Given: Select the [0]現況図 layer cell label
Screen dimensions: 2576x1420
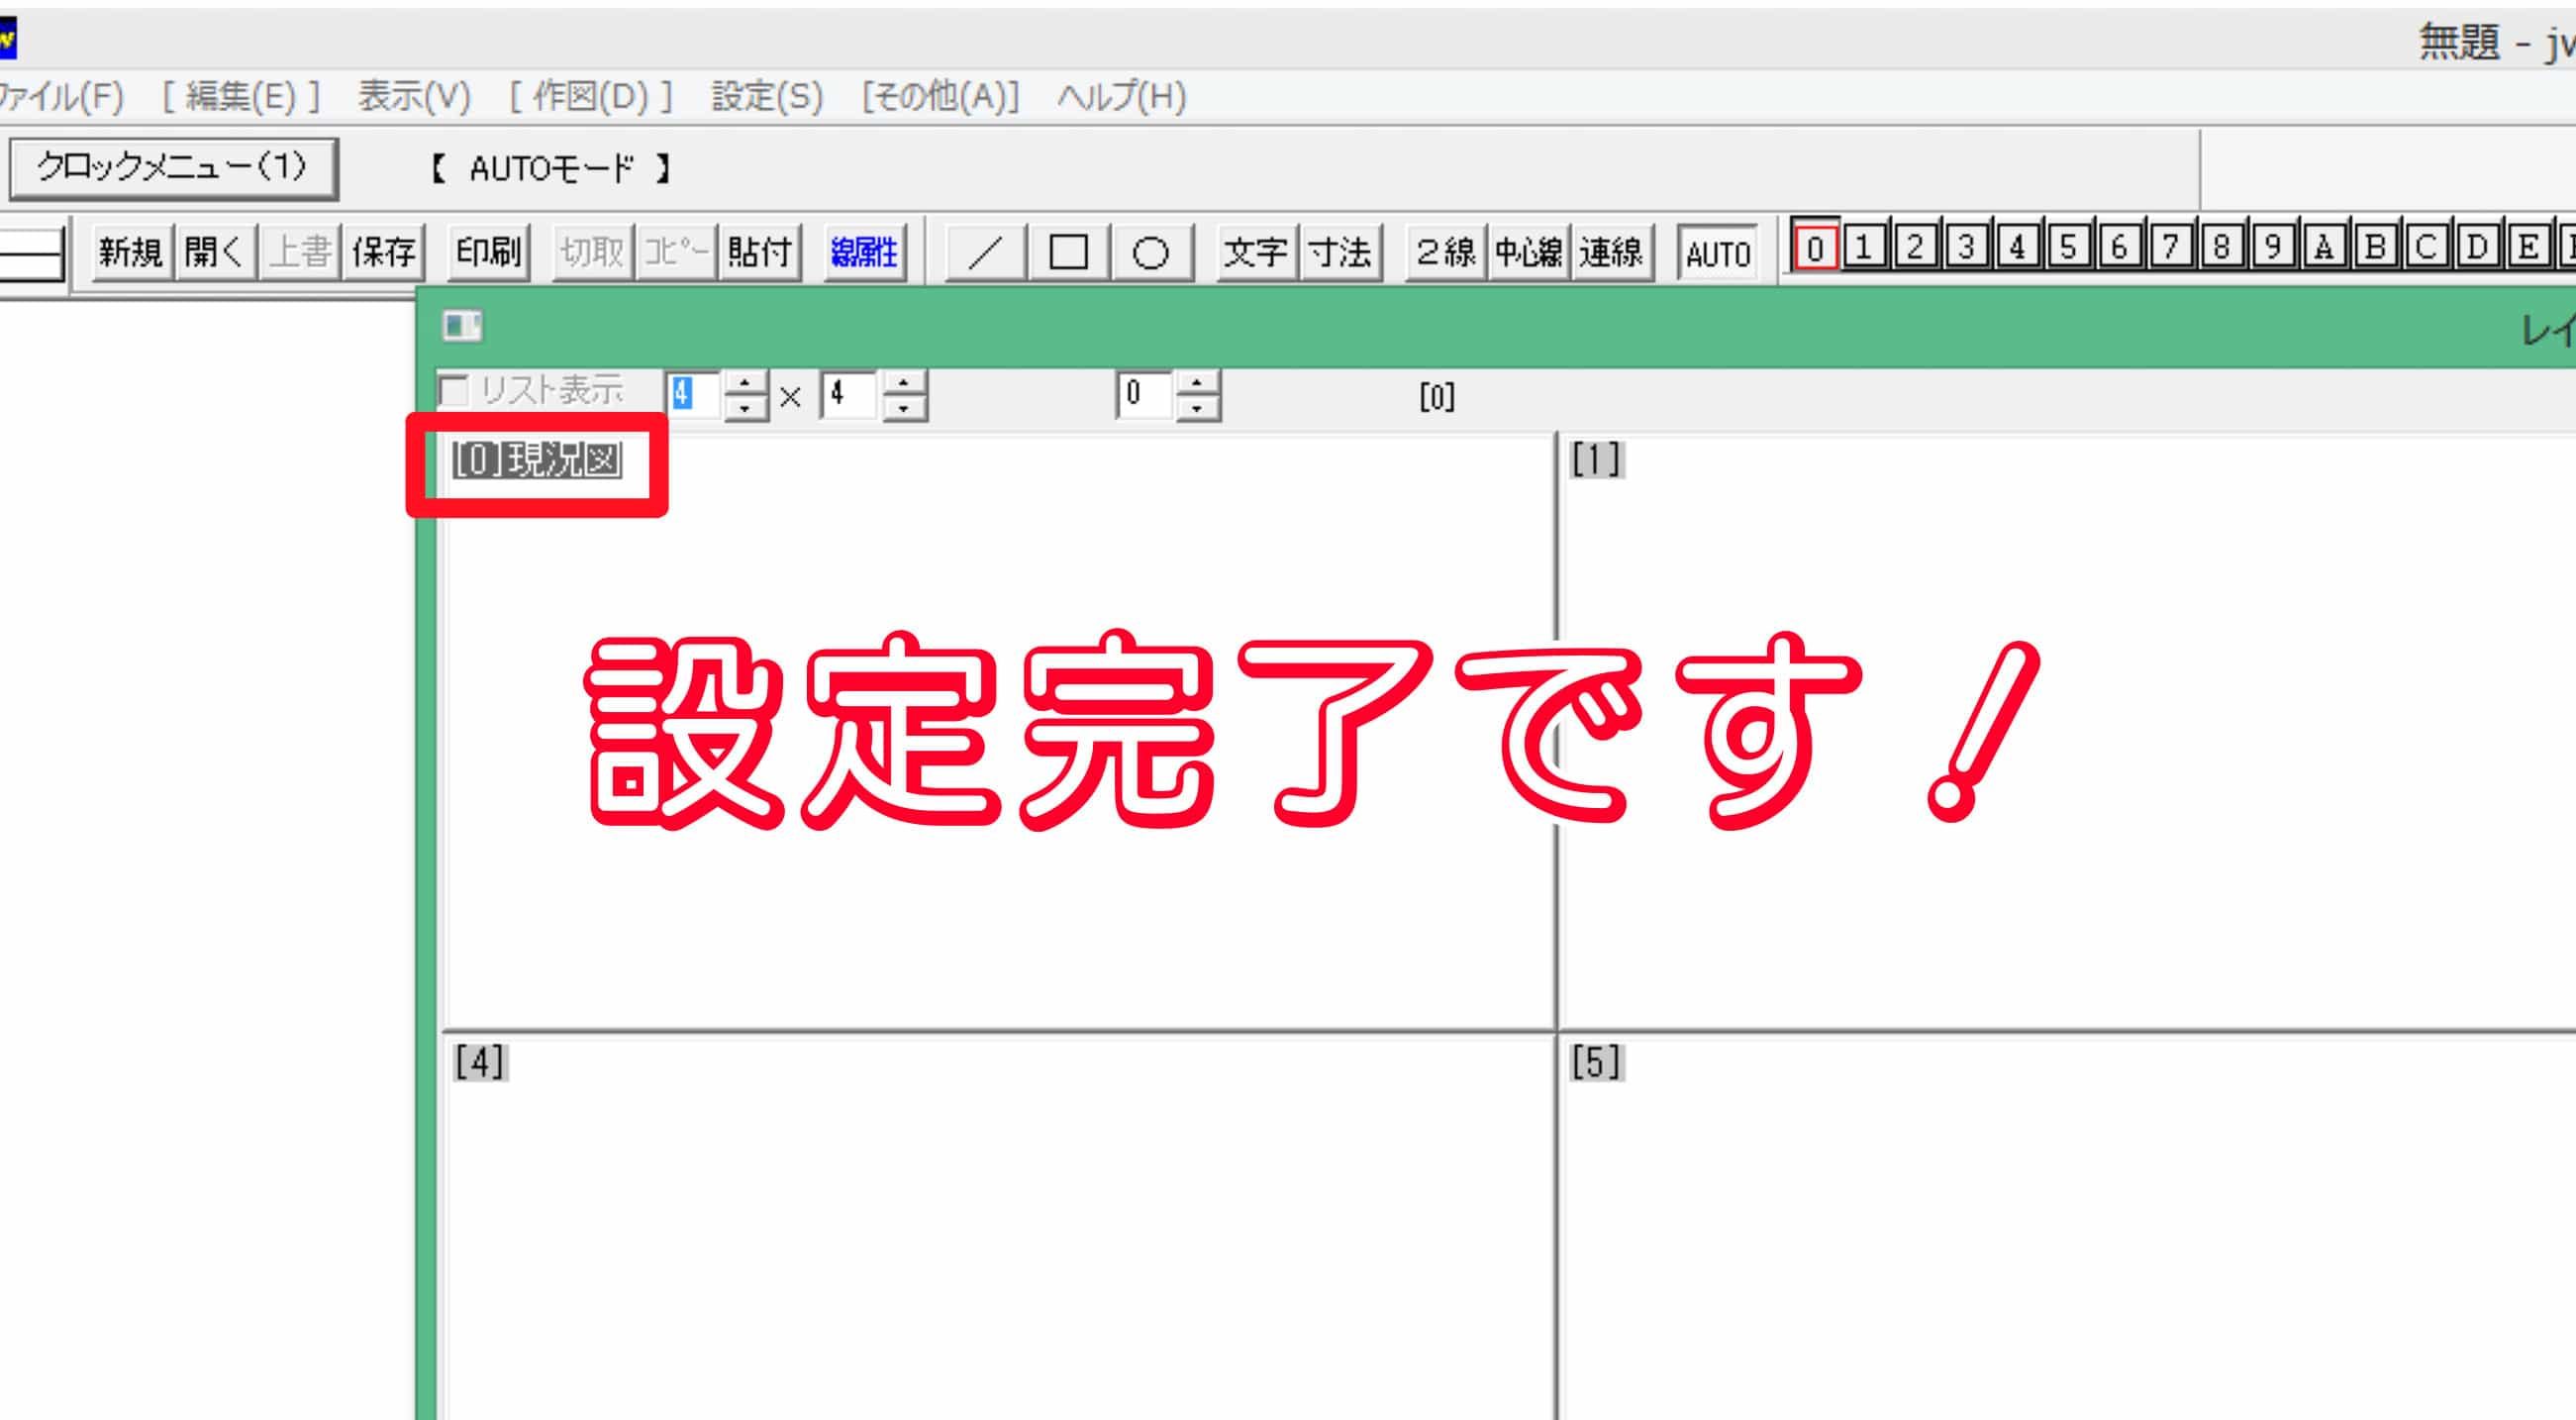Looking at the screenshot, I should point(537,461).
